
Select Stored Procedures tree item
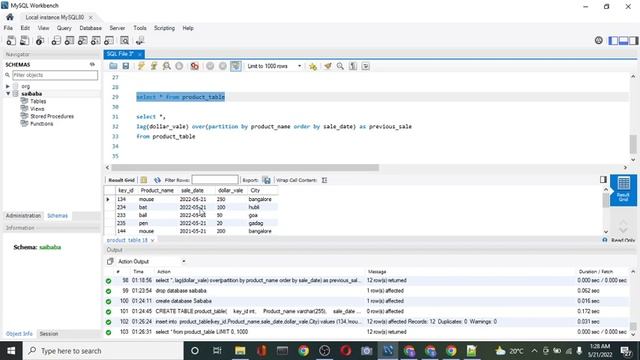(52, 116)
